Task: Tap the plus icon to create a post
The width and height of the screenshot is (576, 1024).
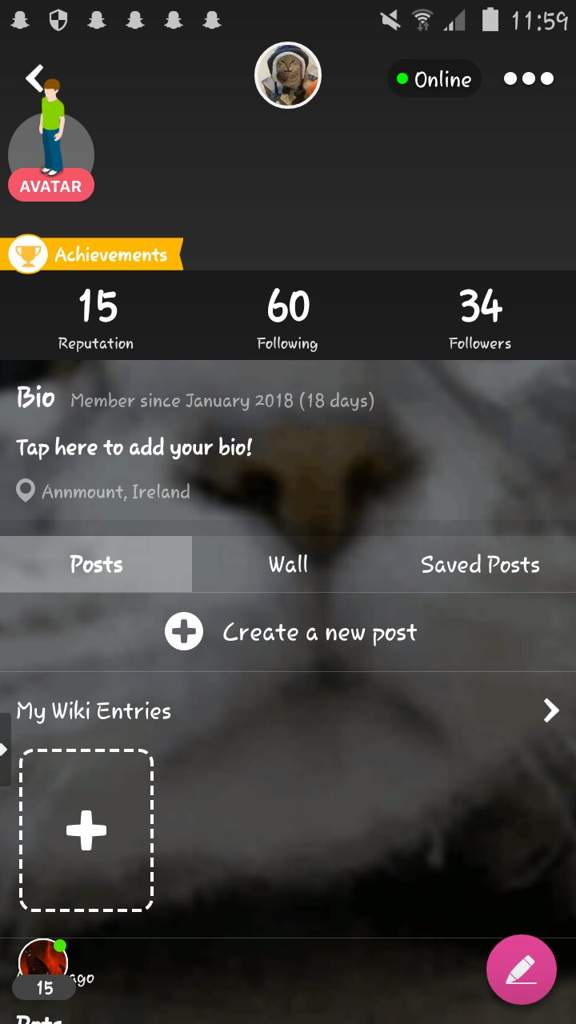Action: [184, 632]
